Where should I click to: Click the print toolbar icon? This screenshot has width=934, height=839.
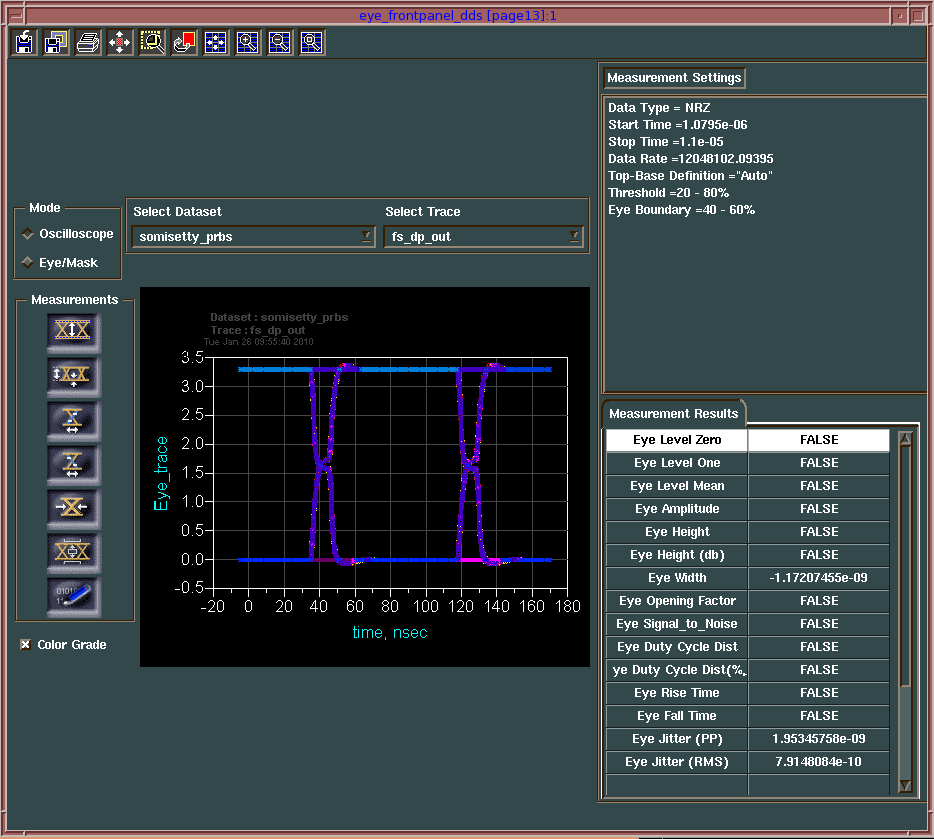point(88,42)
